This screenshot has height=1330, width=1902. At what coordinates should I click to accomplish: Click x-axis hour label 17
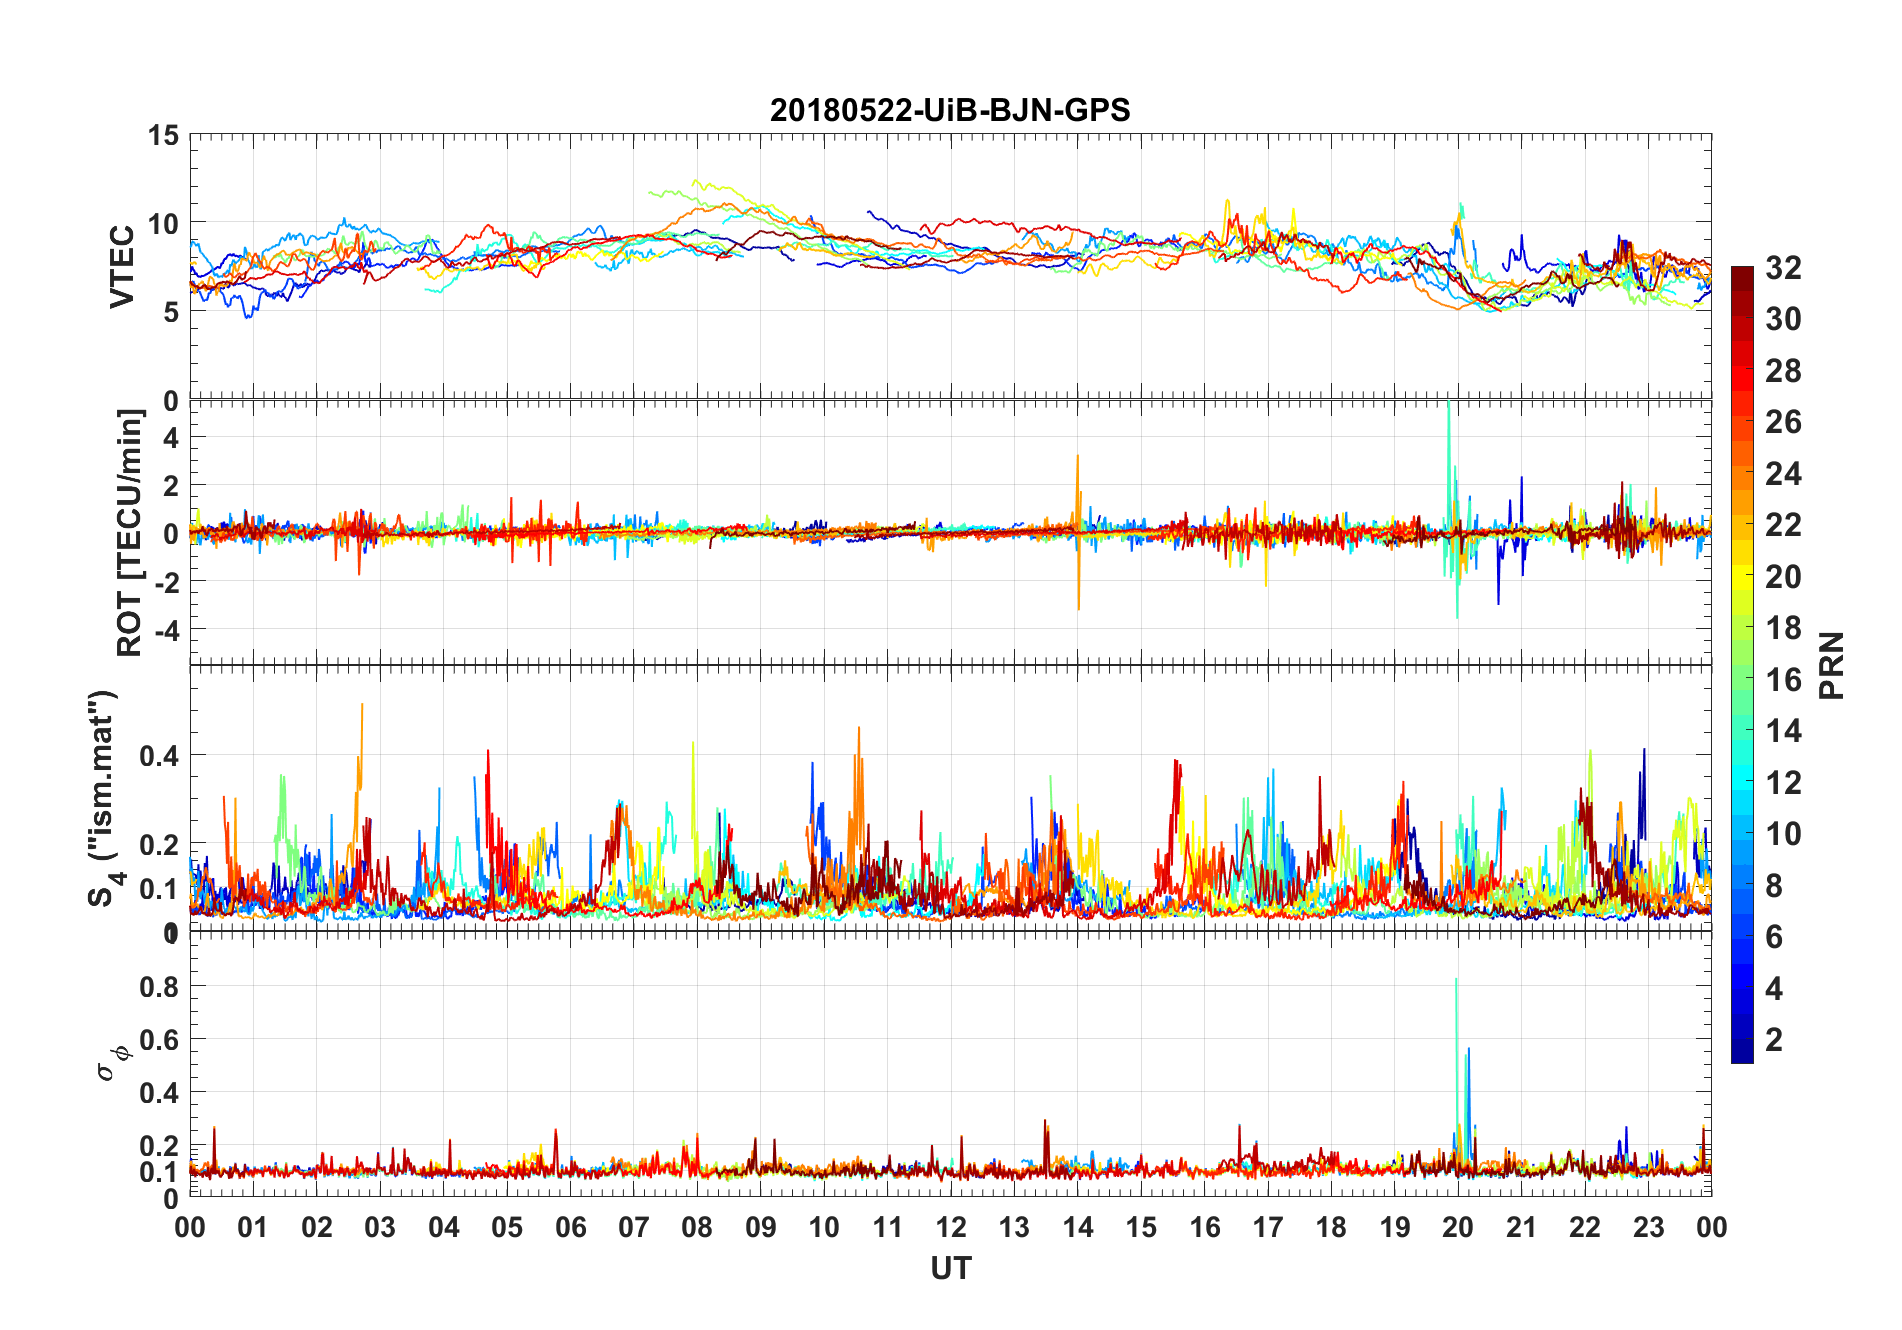point(1268,1228)
